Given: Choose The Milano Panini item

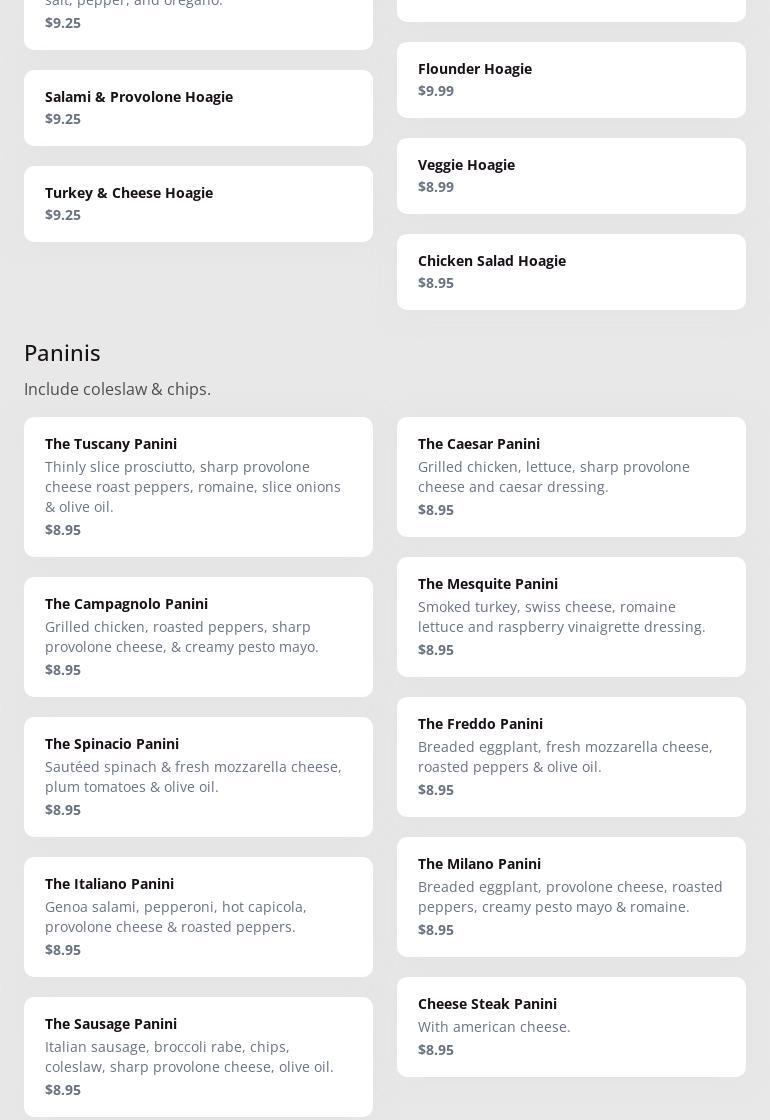Looking at the screenshot, I should click(x=571, y=897).
